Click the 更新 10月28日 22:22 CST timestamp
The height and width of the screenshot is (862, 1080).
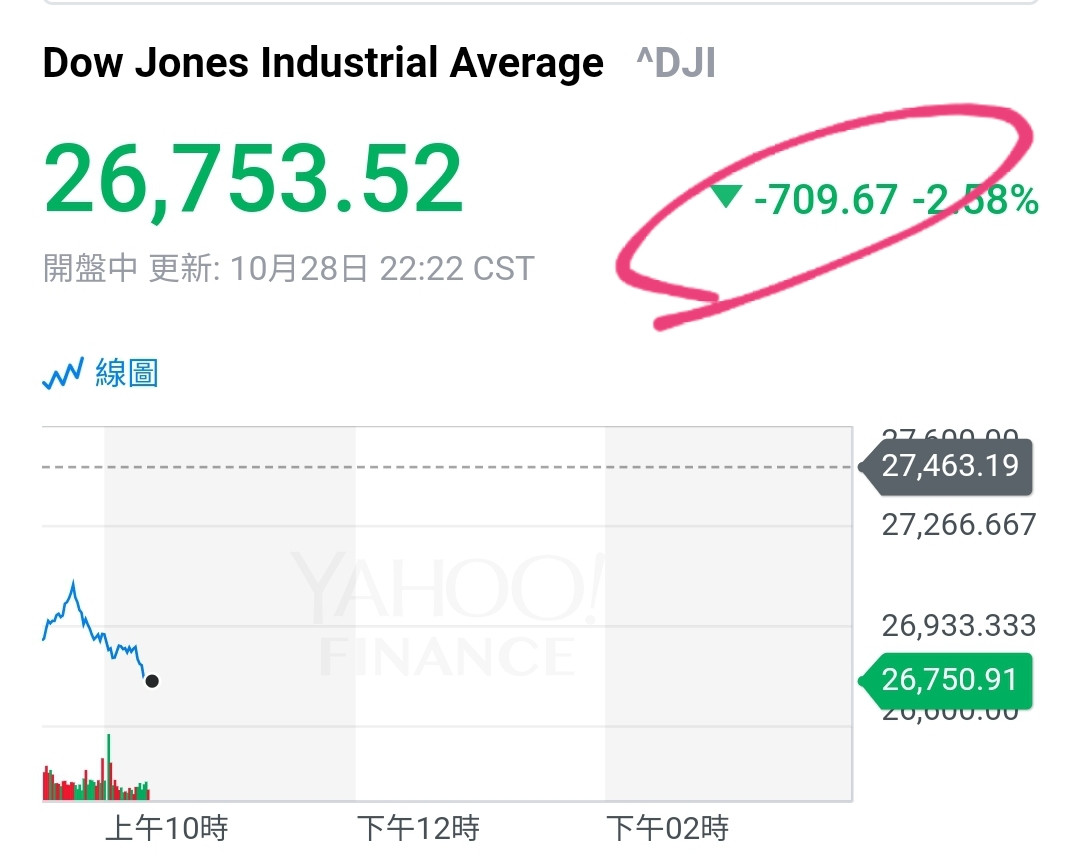click(x=341, y=269)
